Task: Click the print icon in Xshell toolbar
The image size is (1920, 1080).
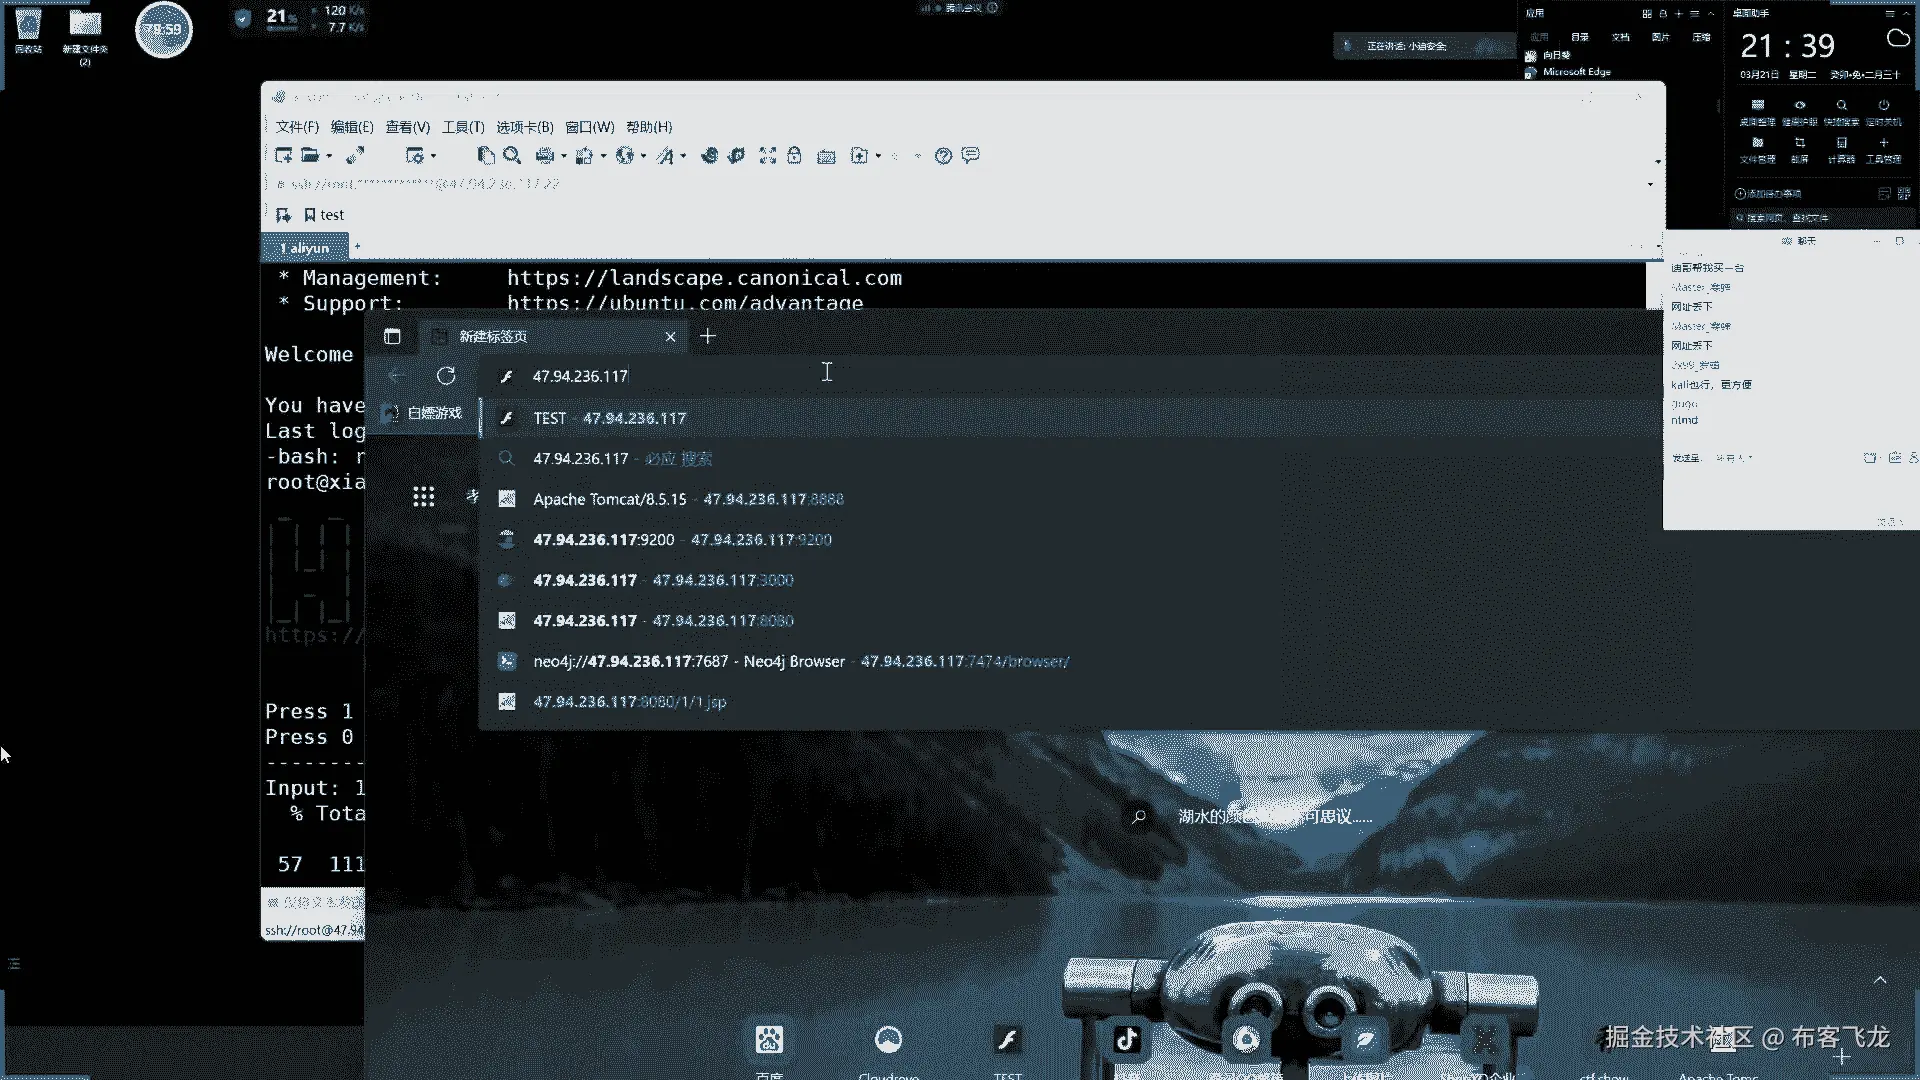Action: (544, 155)
